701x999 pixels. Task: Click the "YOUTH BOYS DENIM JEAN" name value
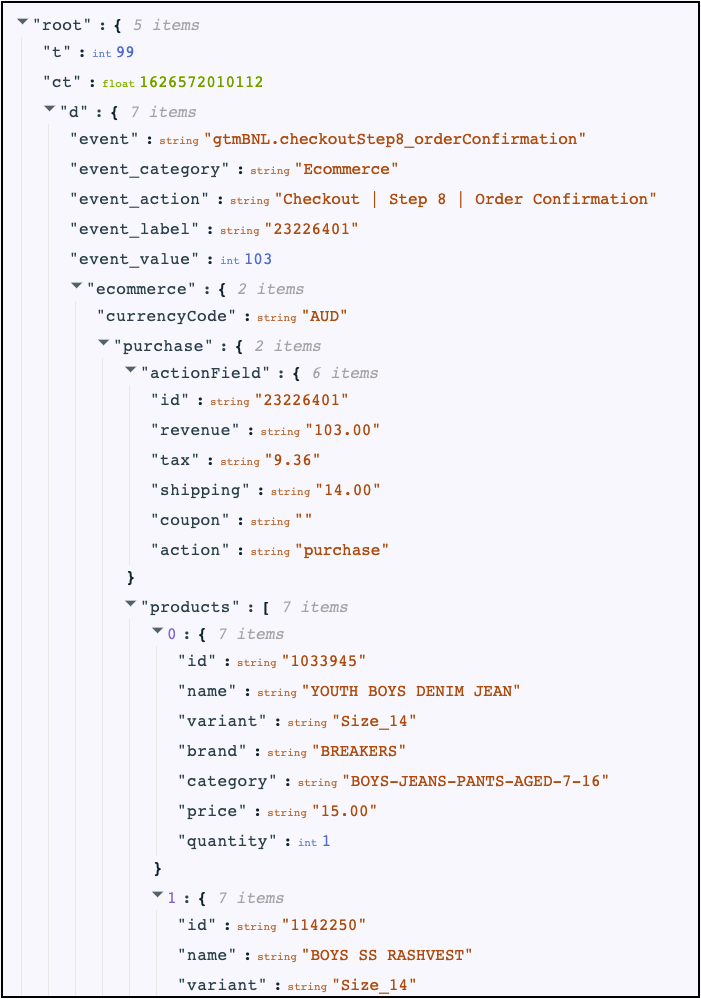pyautogui.click(x=411, y=691)
